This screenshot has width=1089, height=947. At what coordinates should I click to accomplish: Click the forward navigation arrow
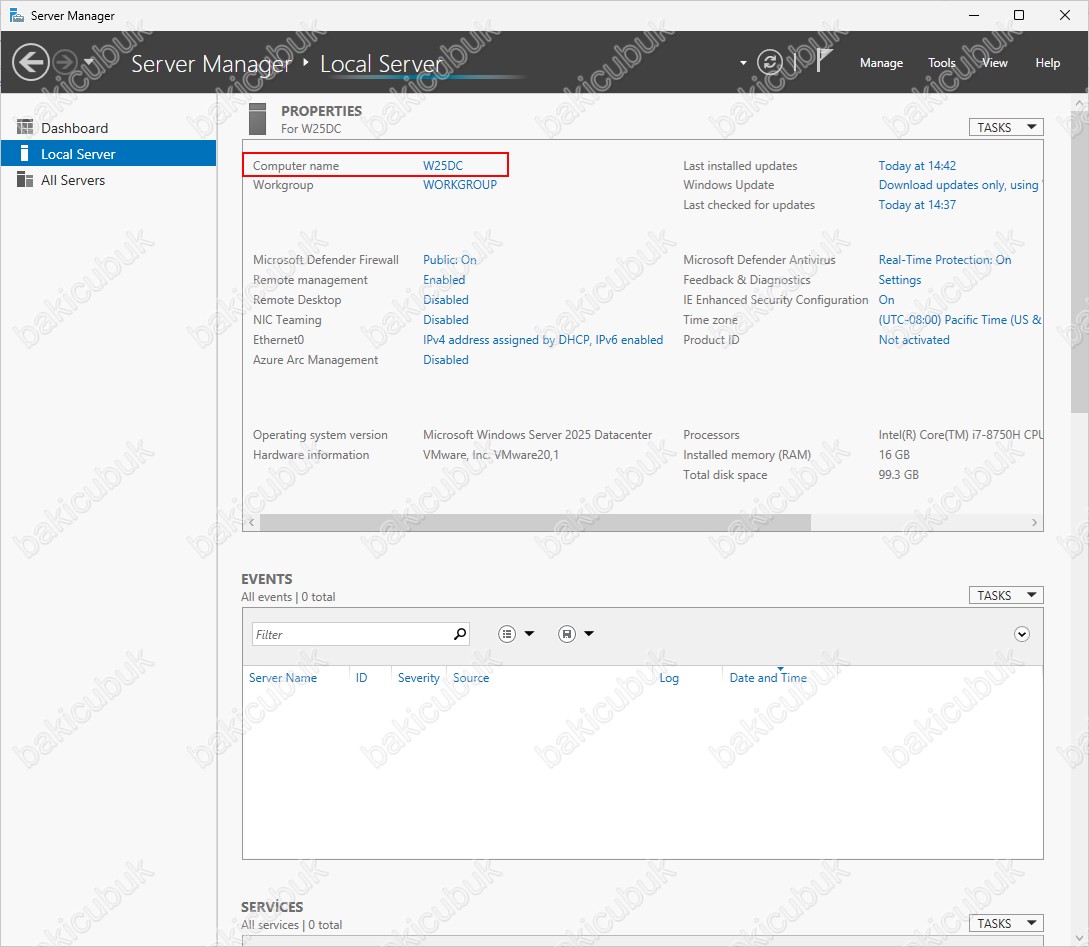click(65, 62)
